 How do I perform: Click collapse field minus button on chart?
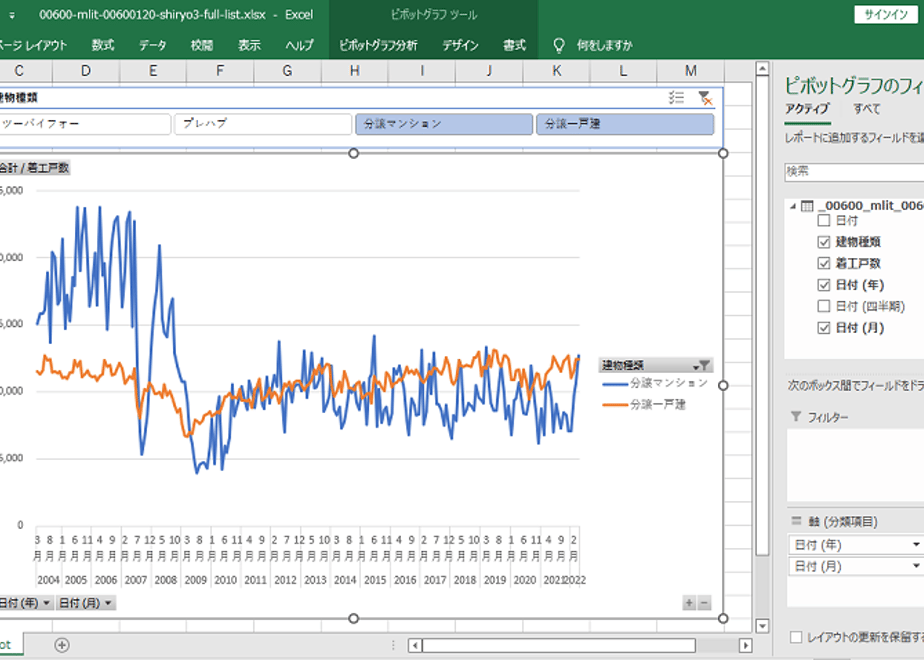[704, 603]
